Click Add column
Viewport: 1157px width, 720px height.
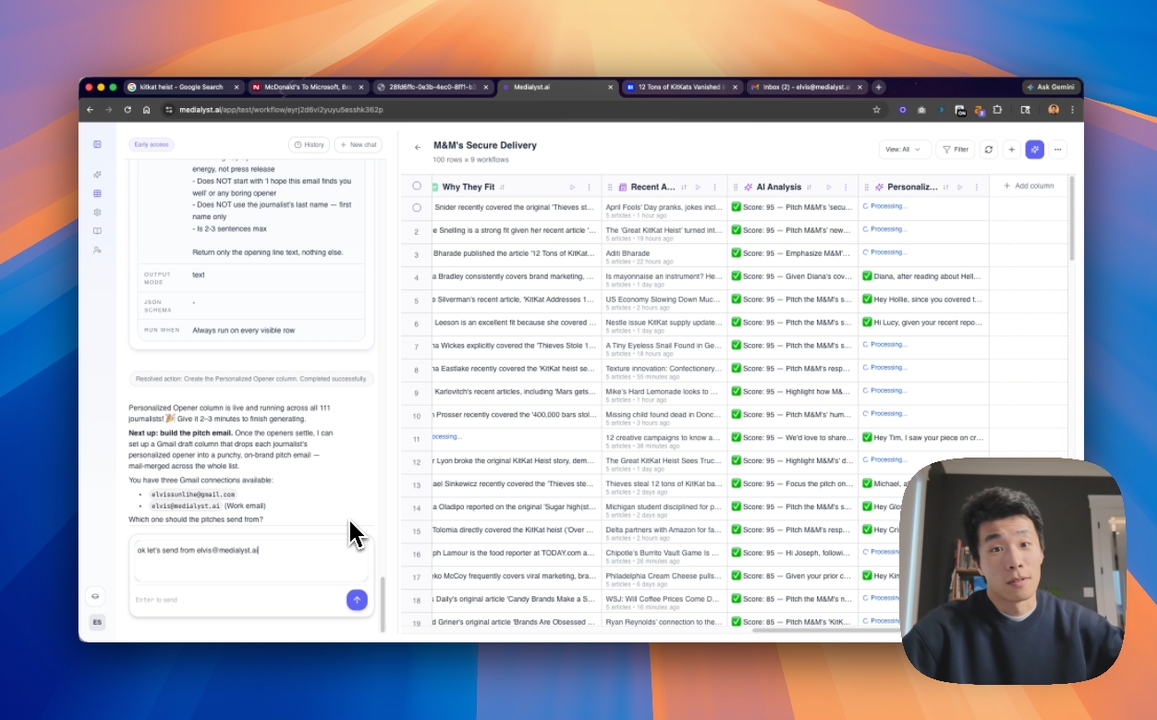tap(1029, 186)
